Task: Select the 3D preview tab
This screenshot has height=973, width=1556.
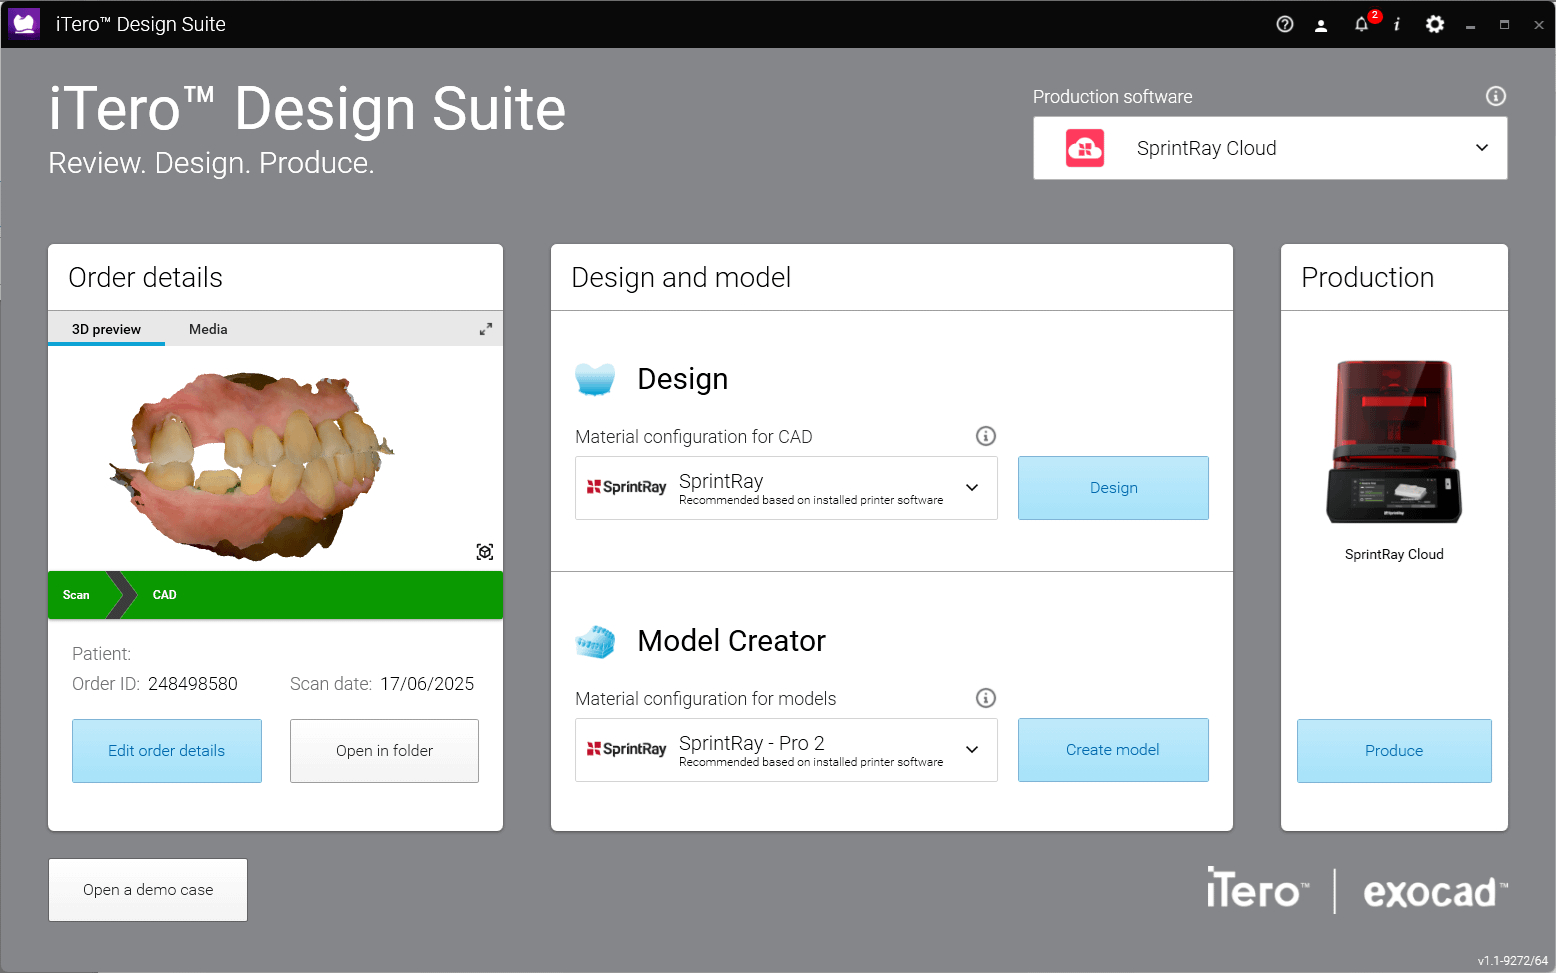Action: [106, 328]
